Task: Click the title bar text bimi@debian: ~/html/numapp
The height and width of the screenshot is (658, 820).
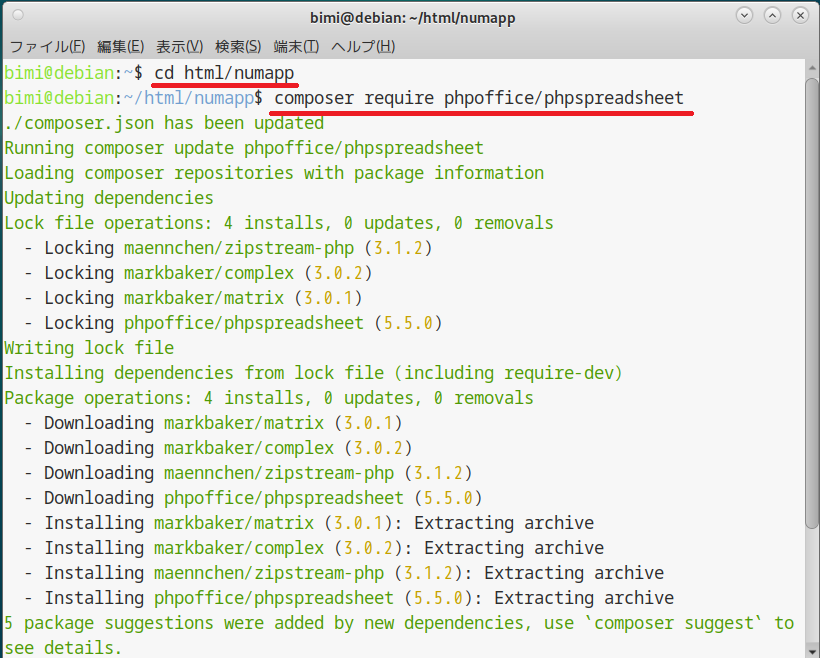Action: tap(410, 17)
